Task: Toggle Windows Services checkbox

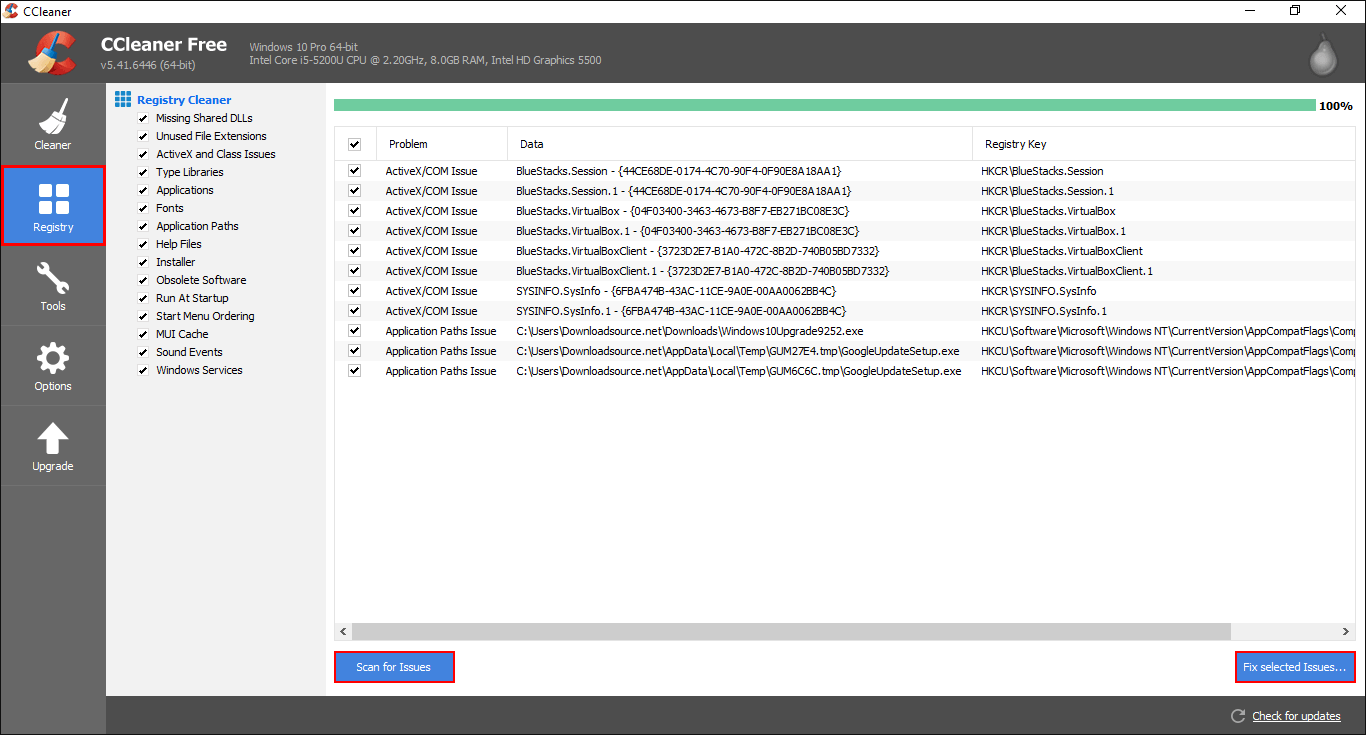Action: [x=143, y=370]
